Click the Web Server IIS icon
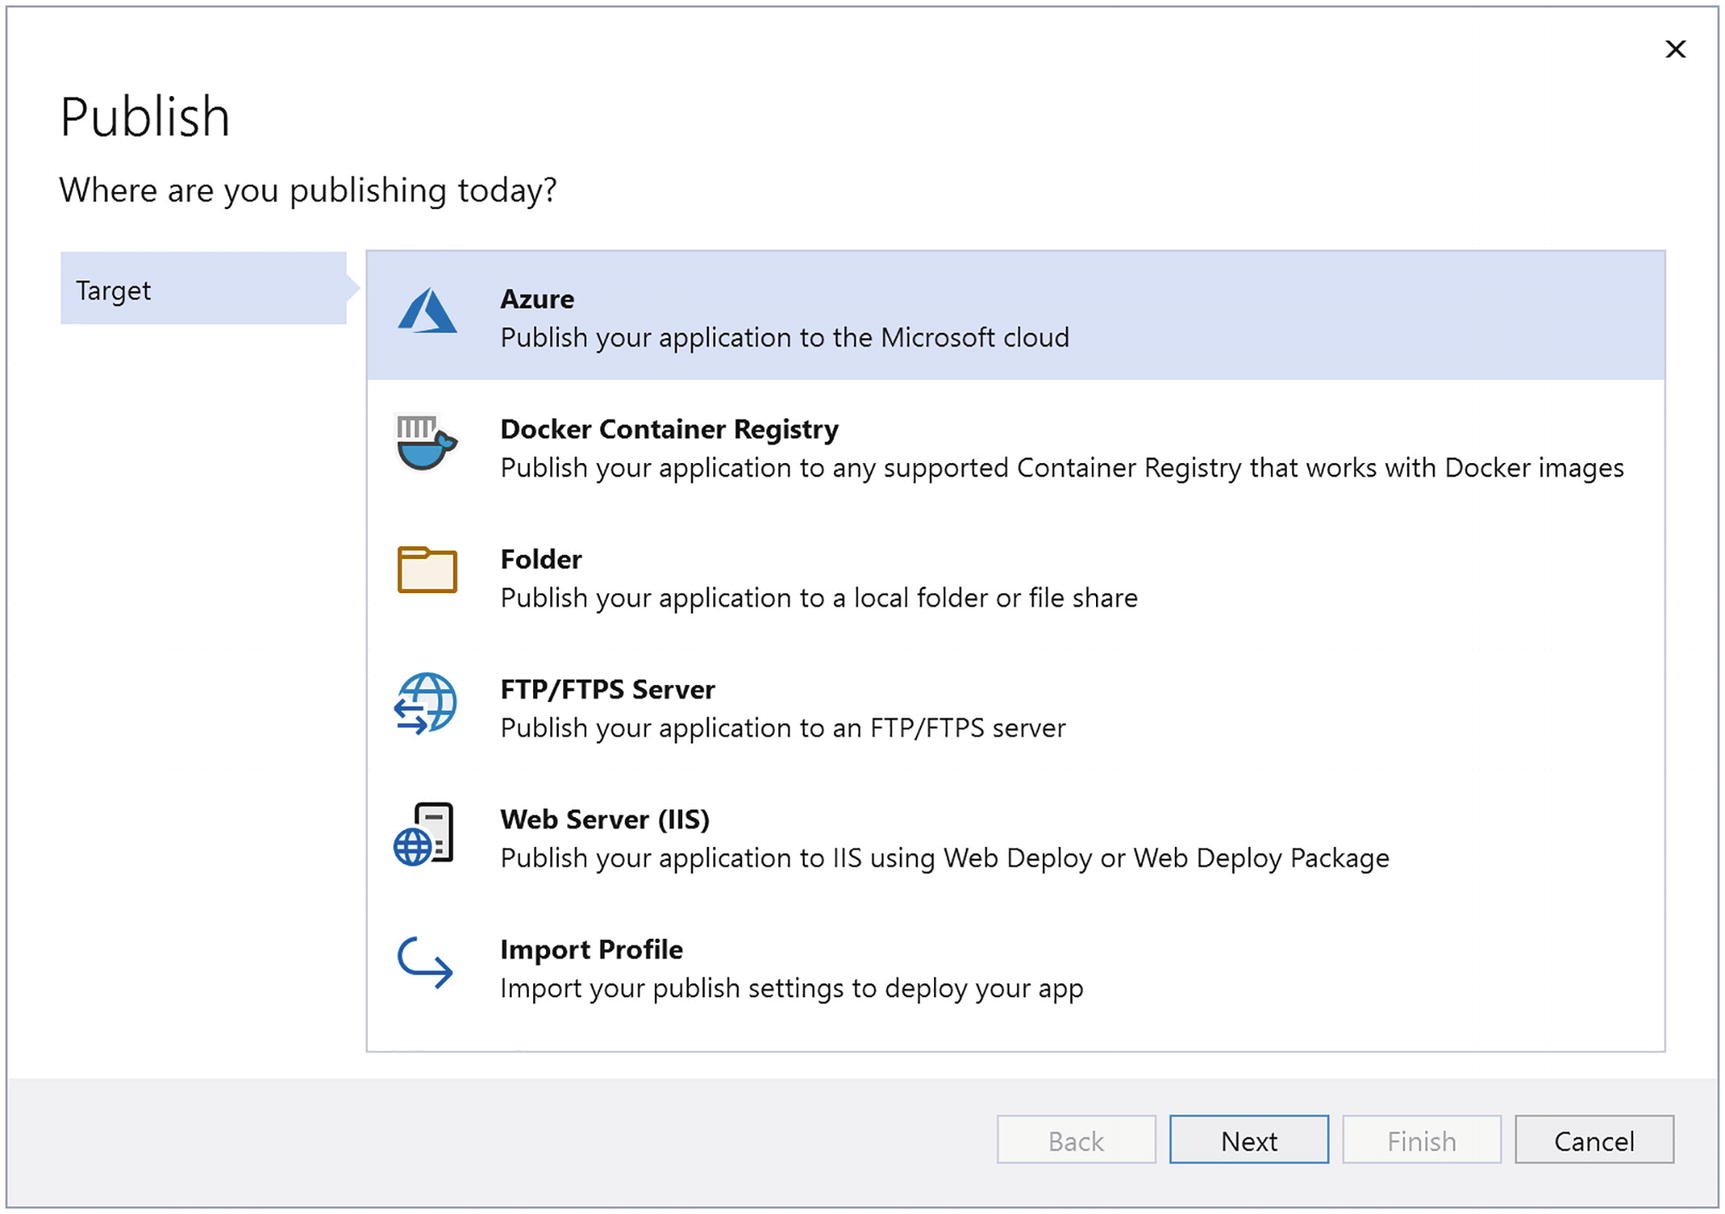This screenshot has height=1214, width=1725. pos(424,834)
